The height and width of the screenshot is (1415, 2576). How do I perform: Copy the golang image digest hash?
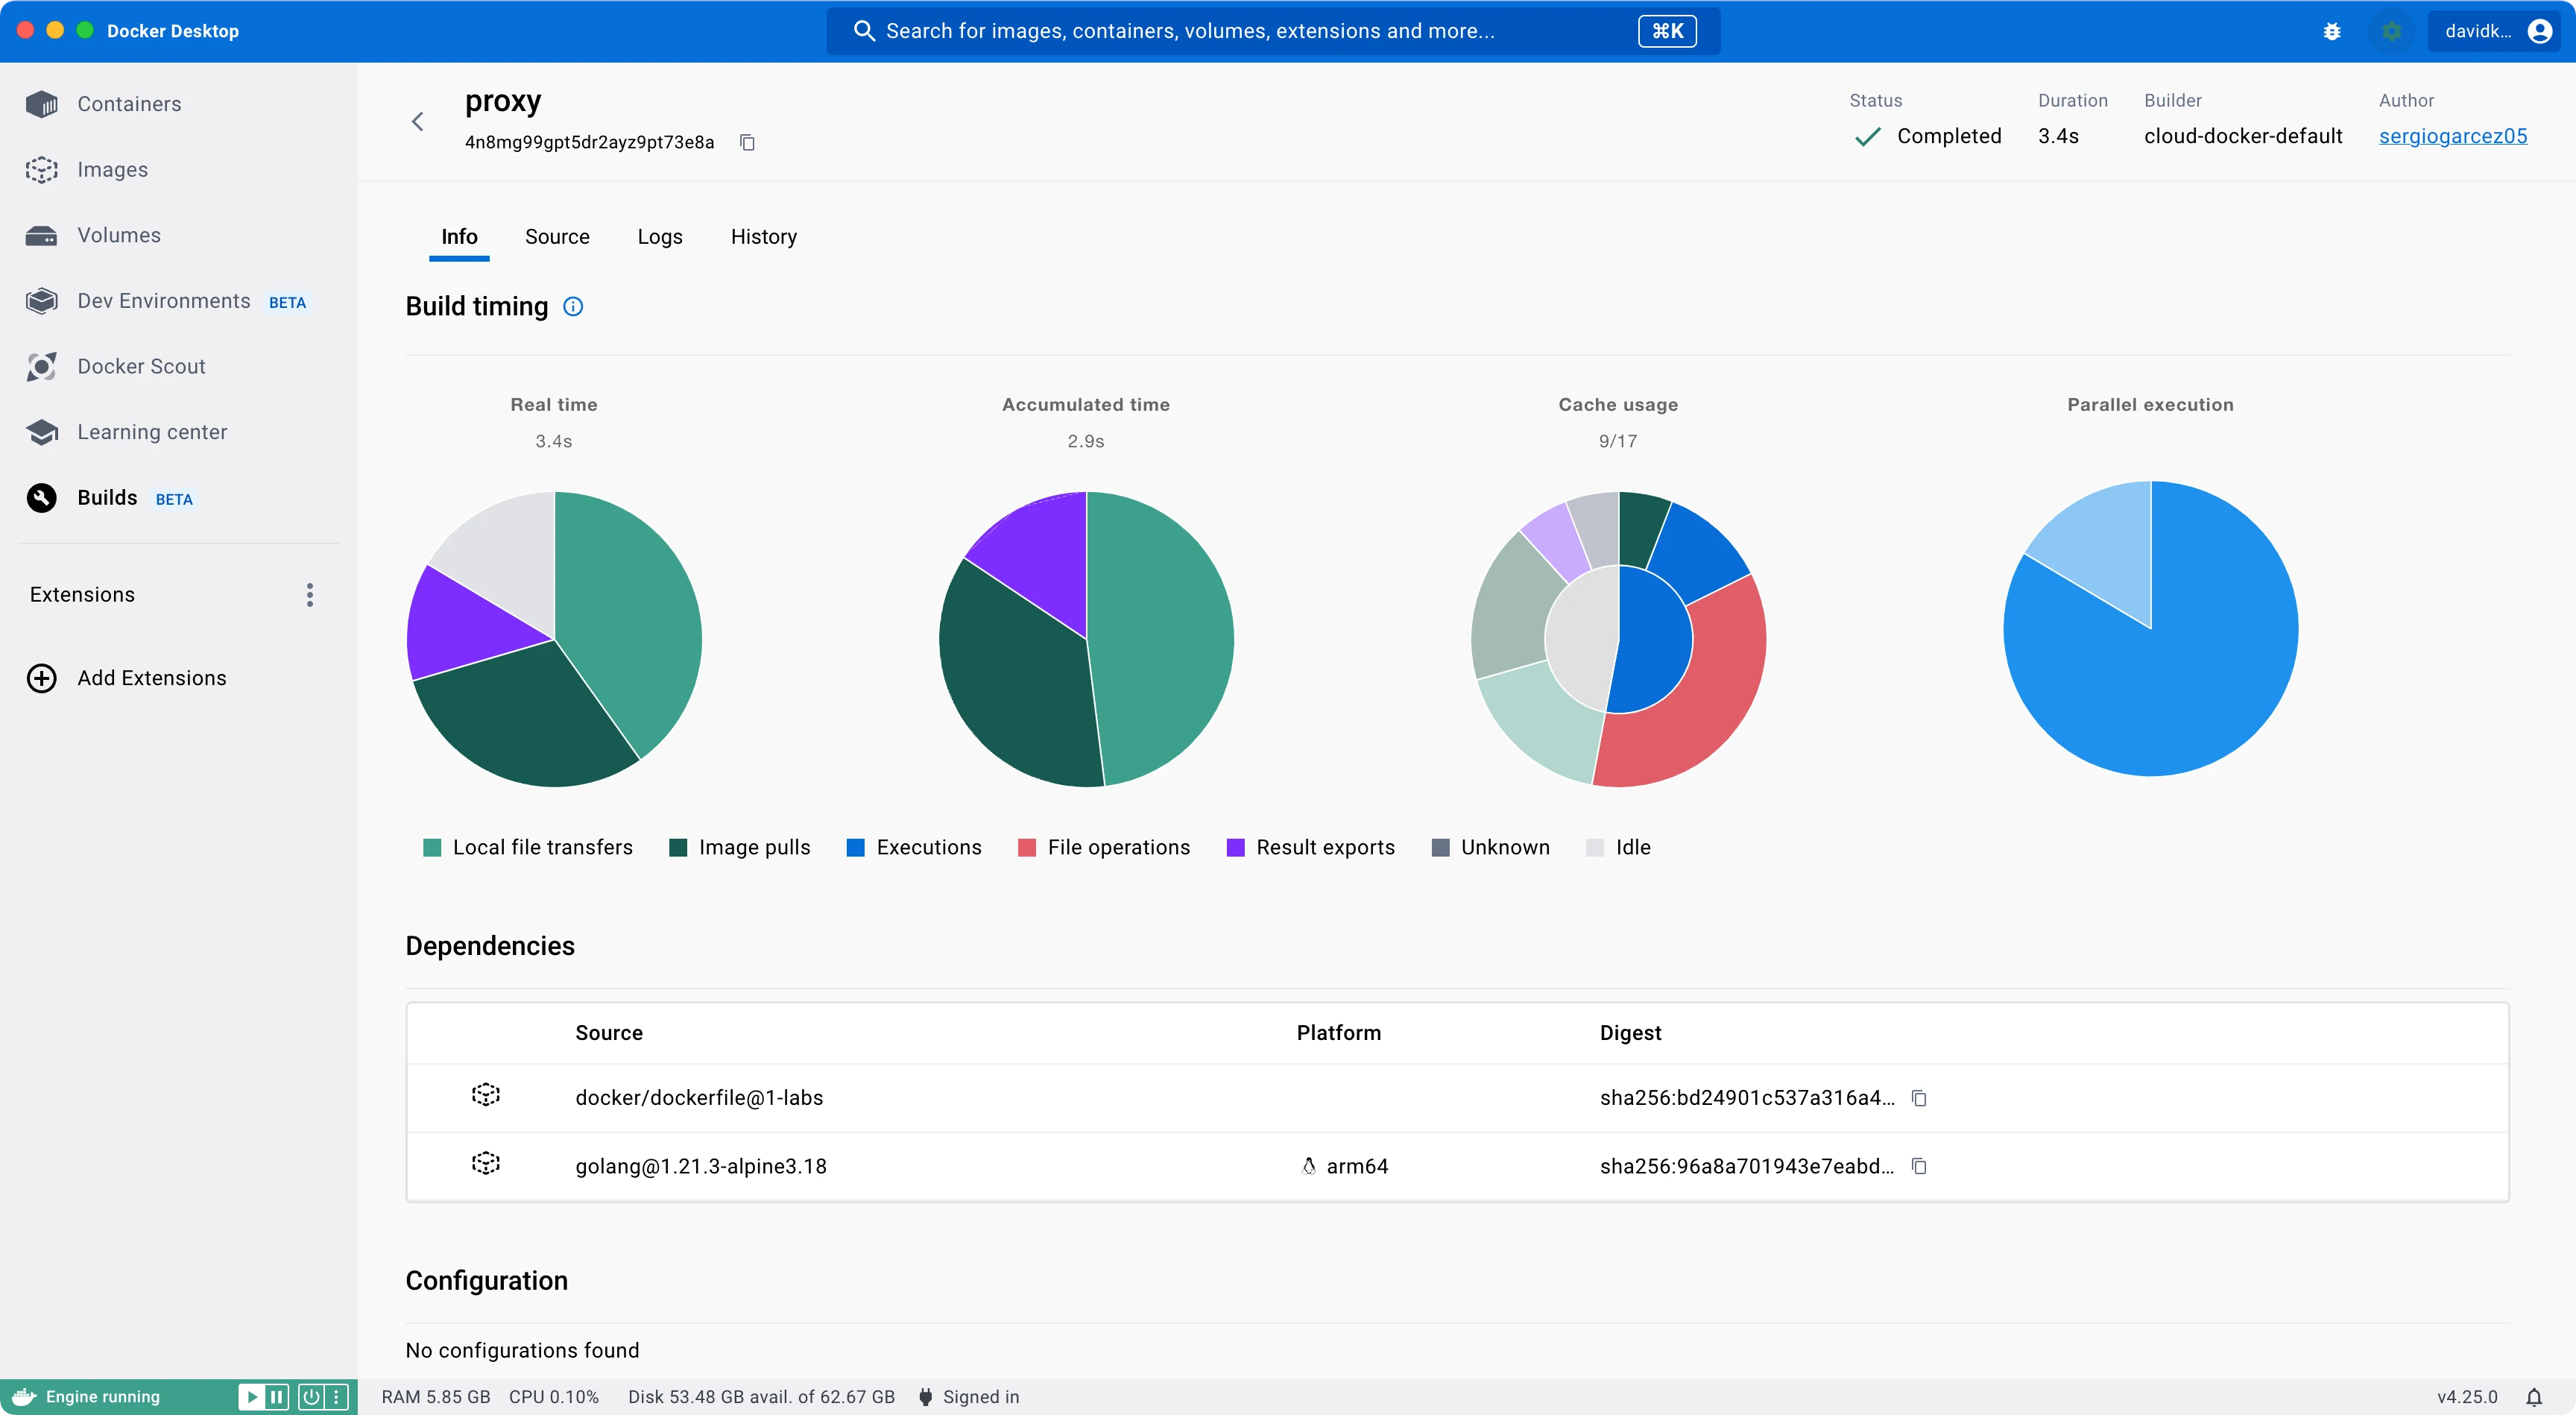click(x=1919, y=1166)
